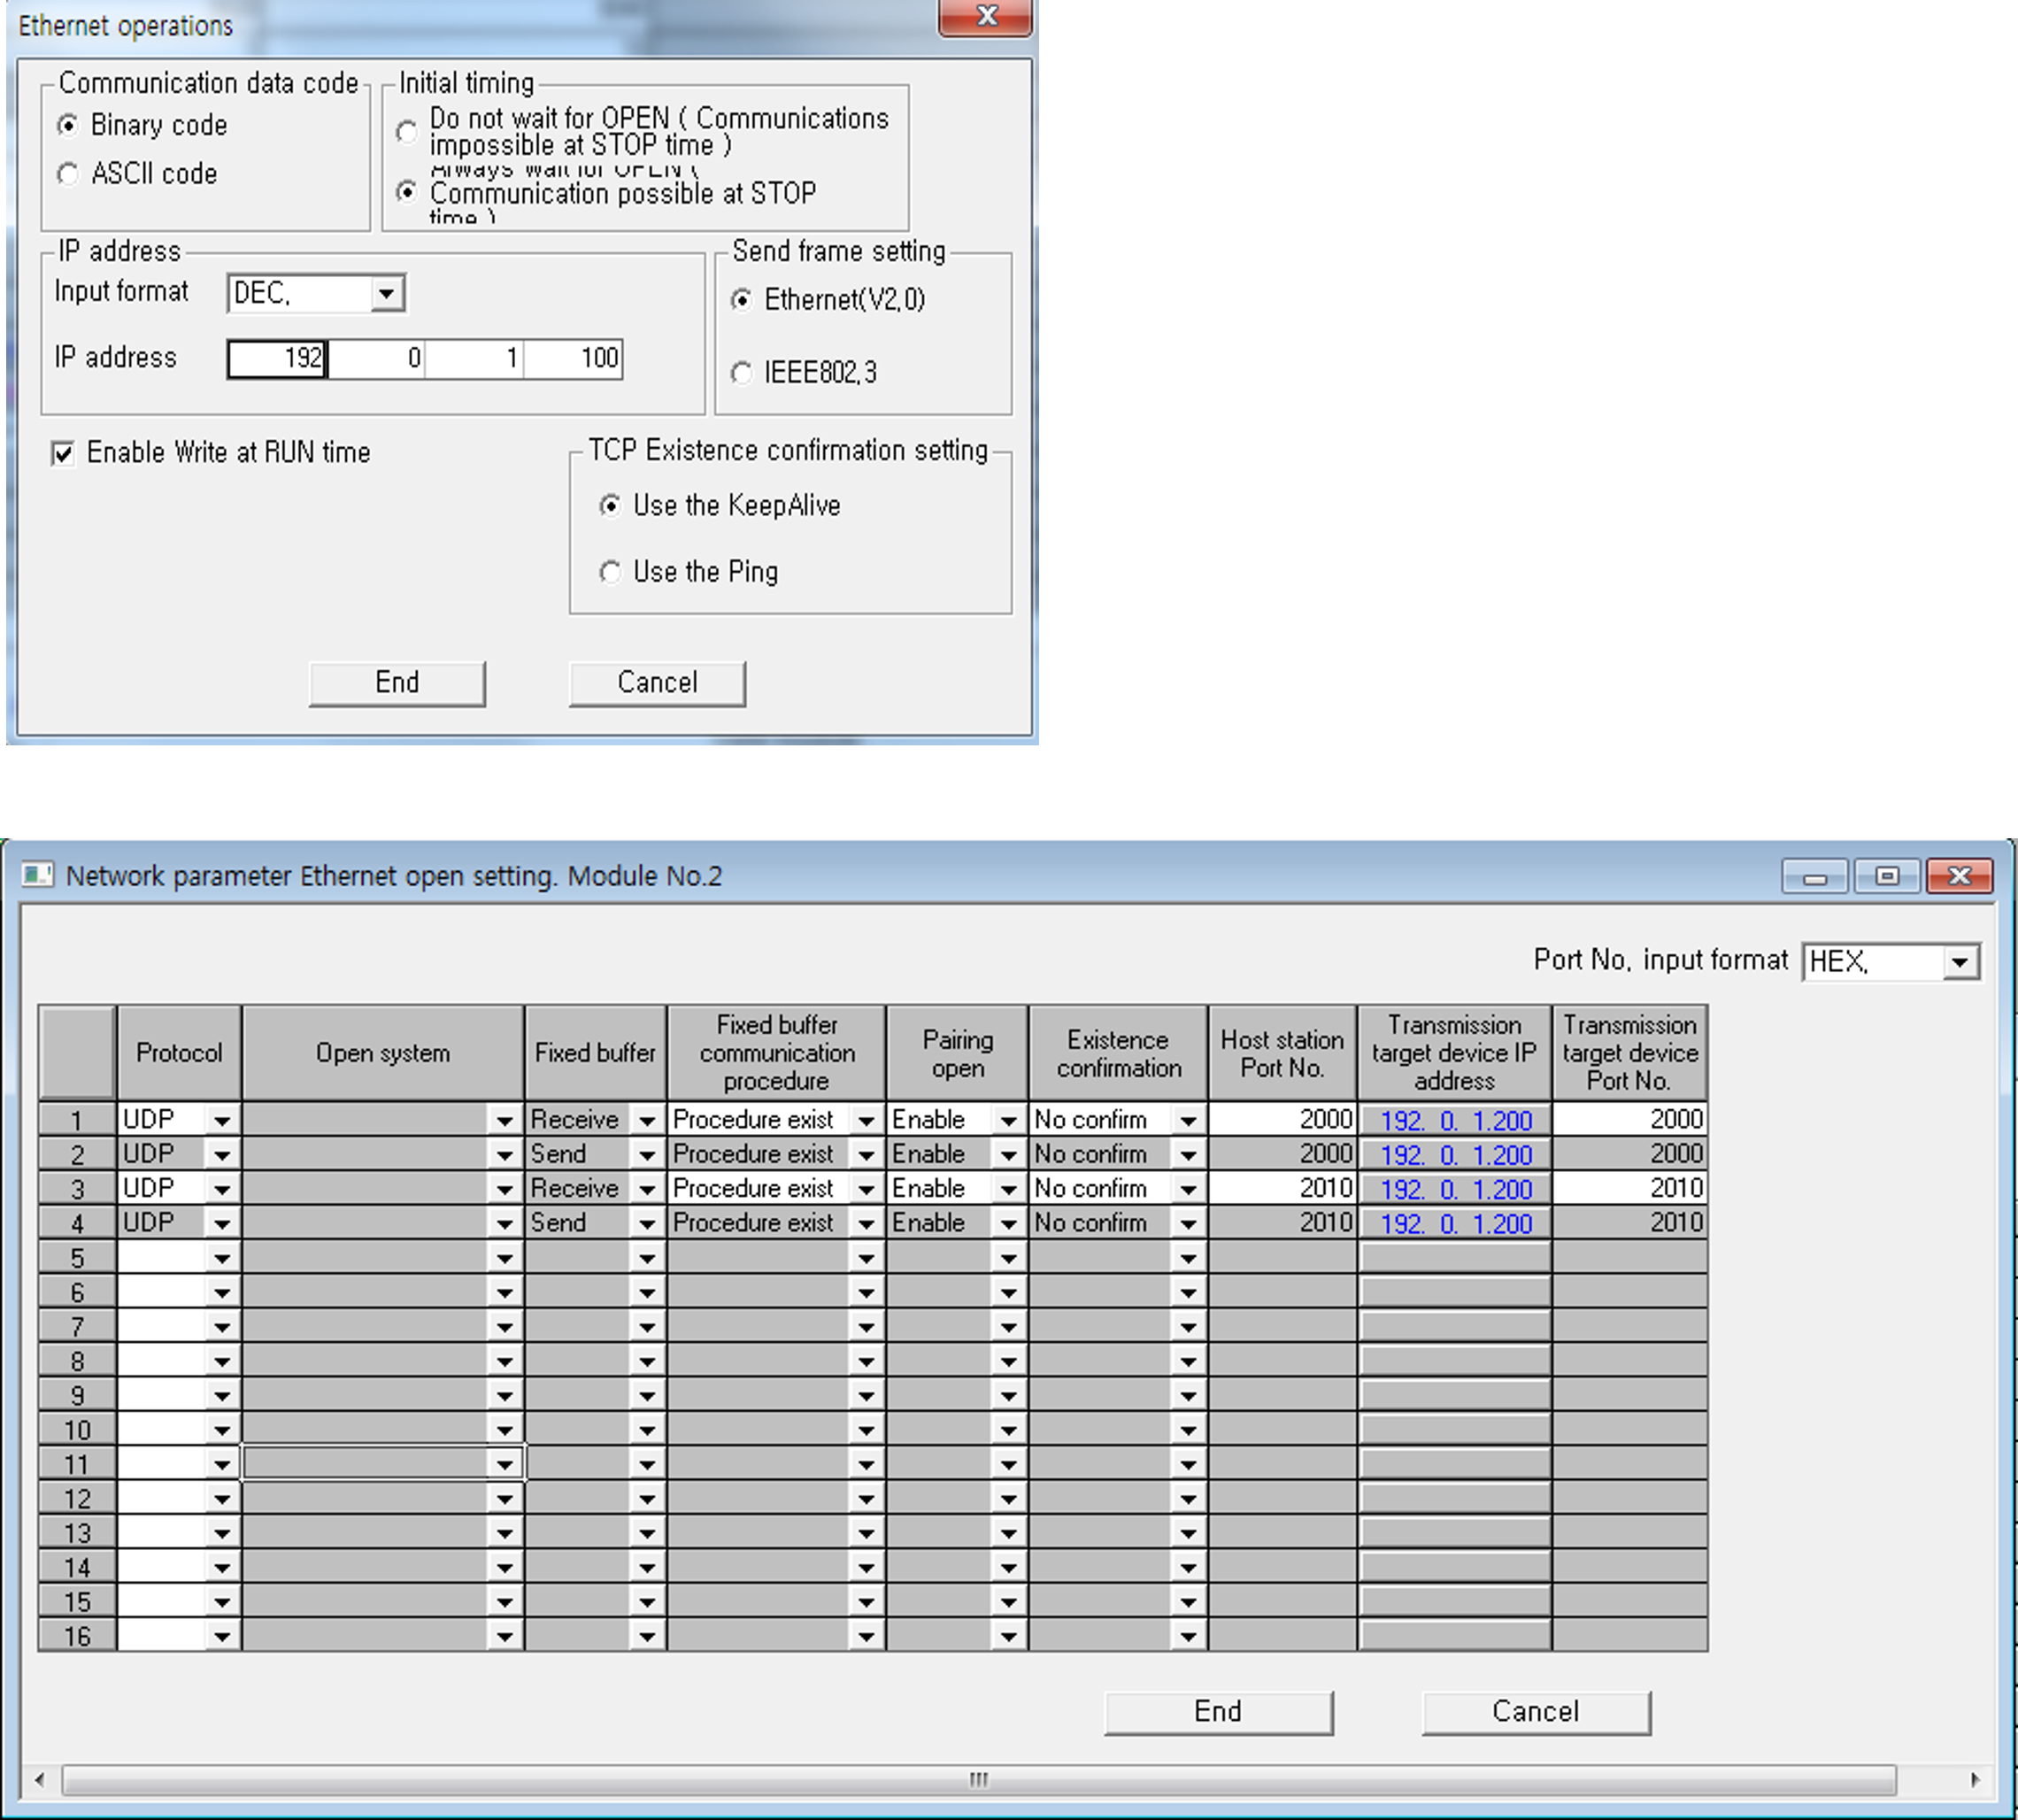
Task: Click Cancel in Ethernet open setting window
Action: coord(1536,1712)
